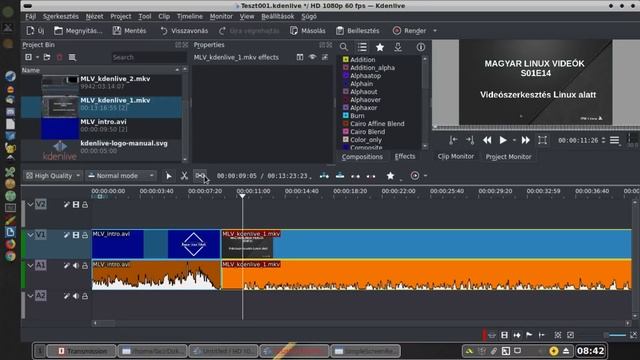This screenshot has height=360, width=640.
Task: Toggle effects enabled eye in Properties panel
Action: coord(312,58)
